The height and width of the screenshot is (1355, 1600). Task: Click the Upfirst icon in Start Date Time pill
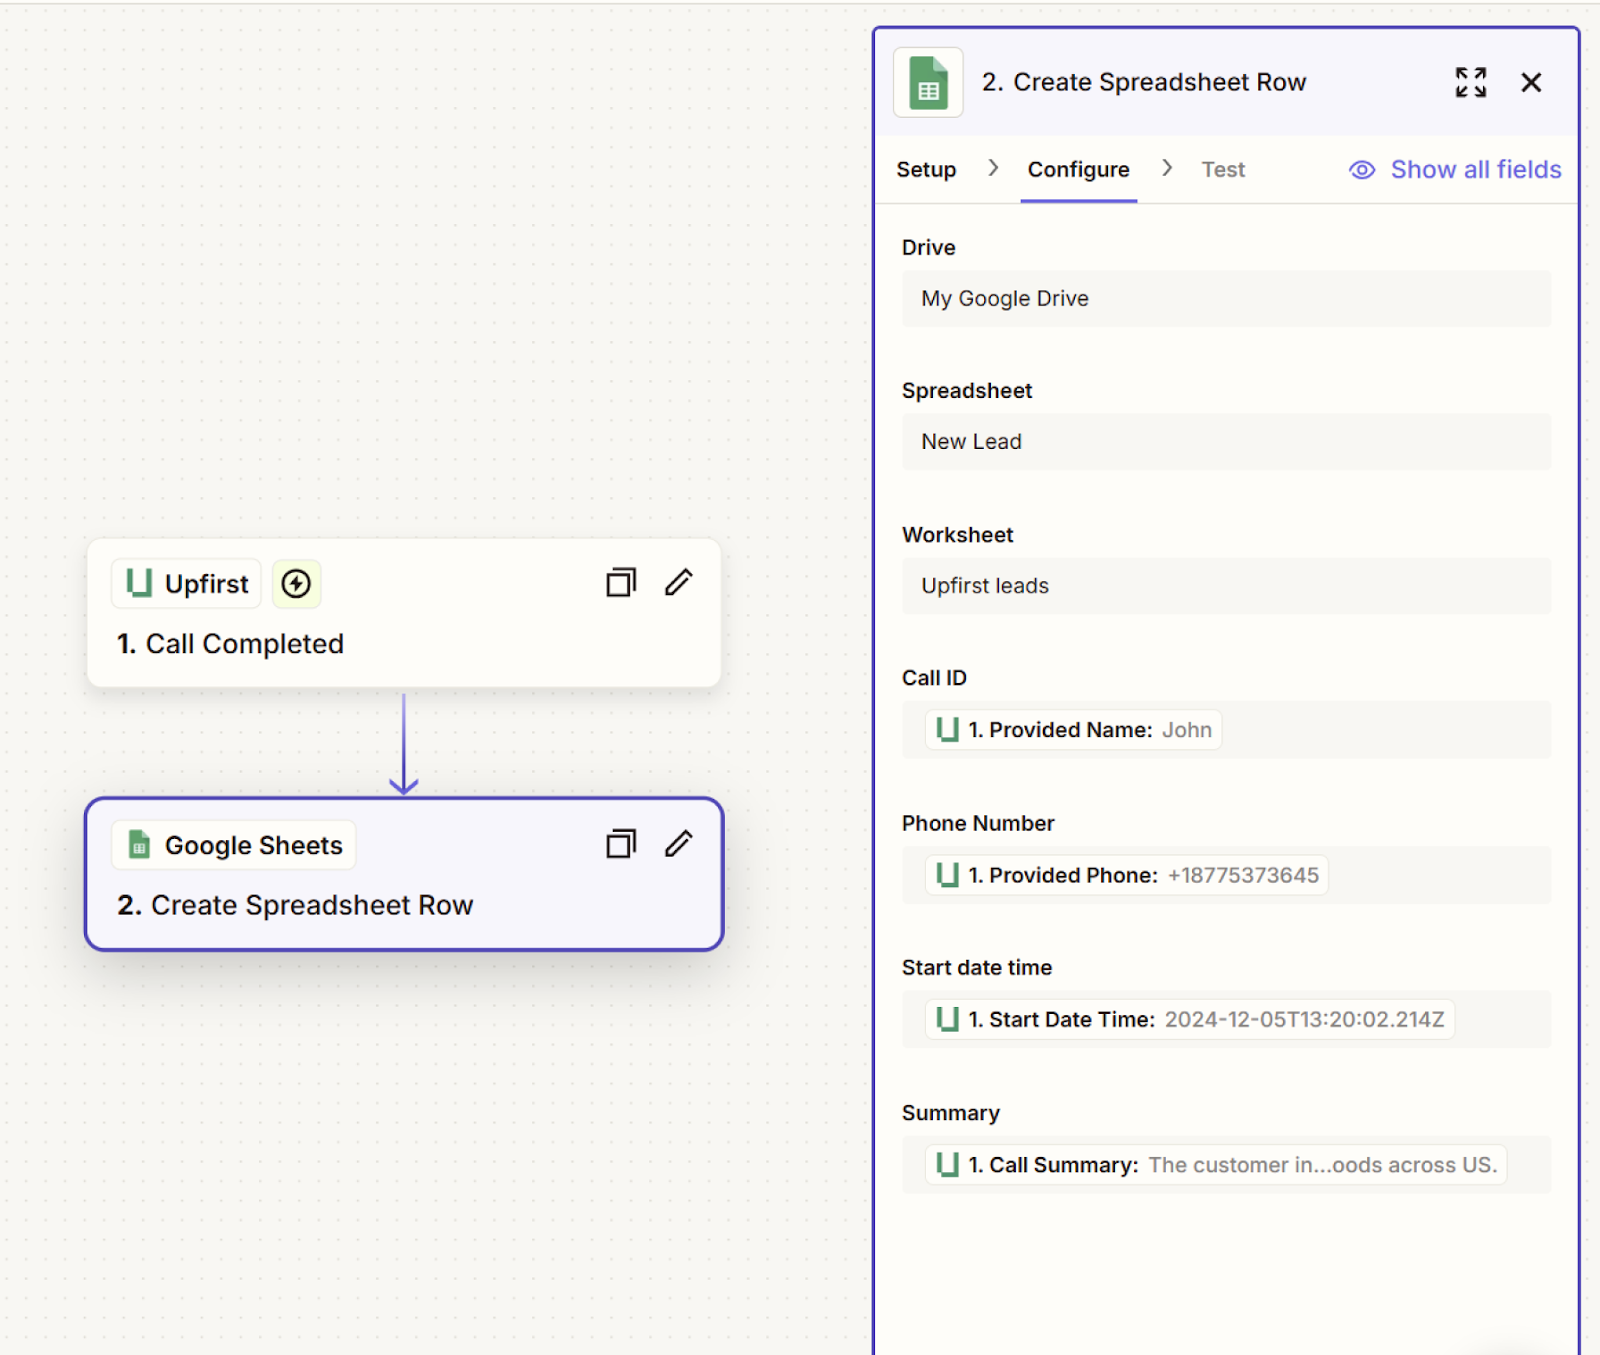tap(947, 1019)
